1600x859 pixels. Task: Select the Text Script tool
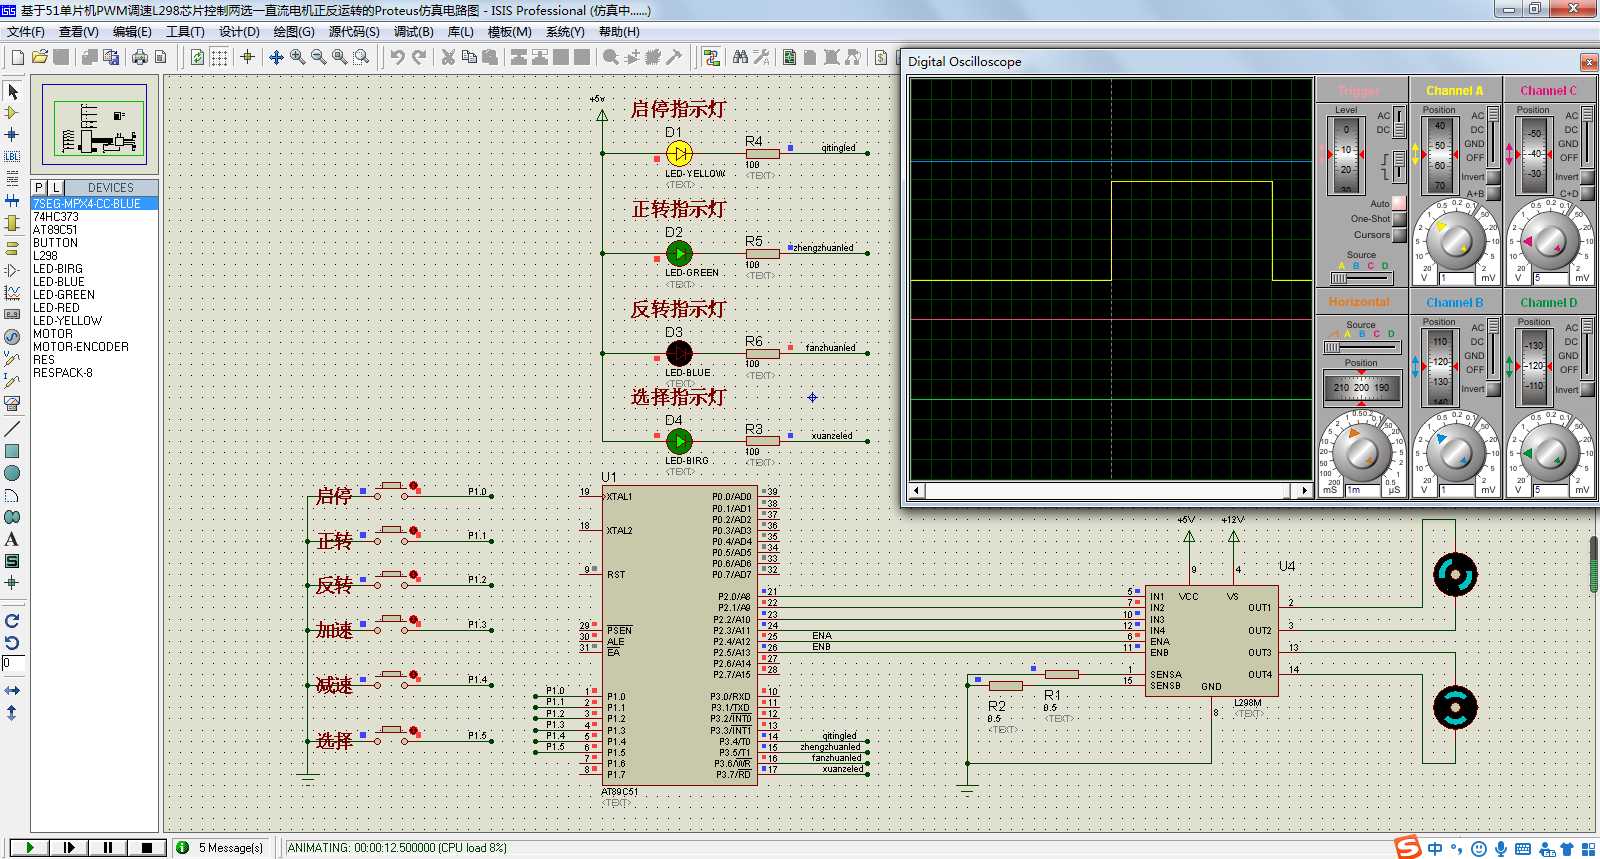click(x=12, y=178)
